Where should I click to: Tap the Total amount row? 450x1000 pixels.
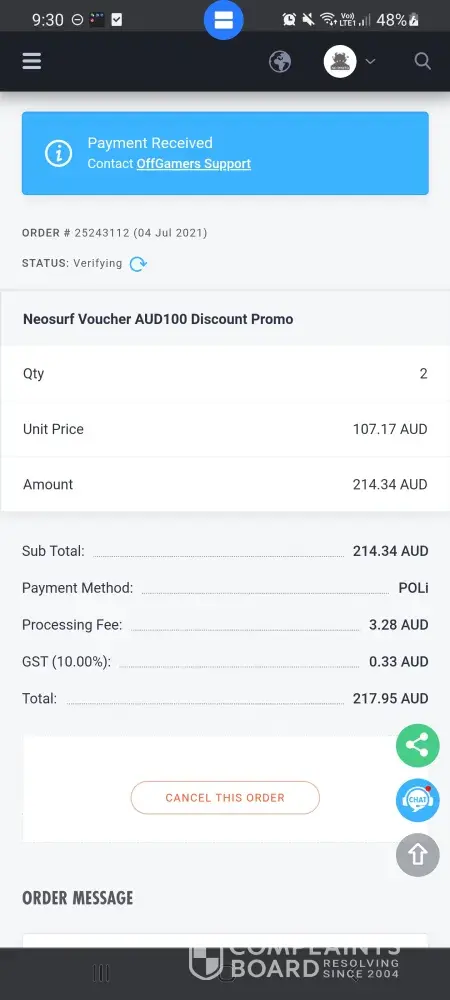[225, 698]
